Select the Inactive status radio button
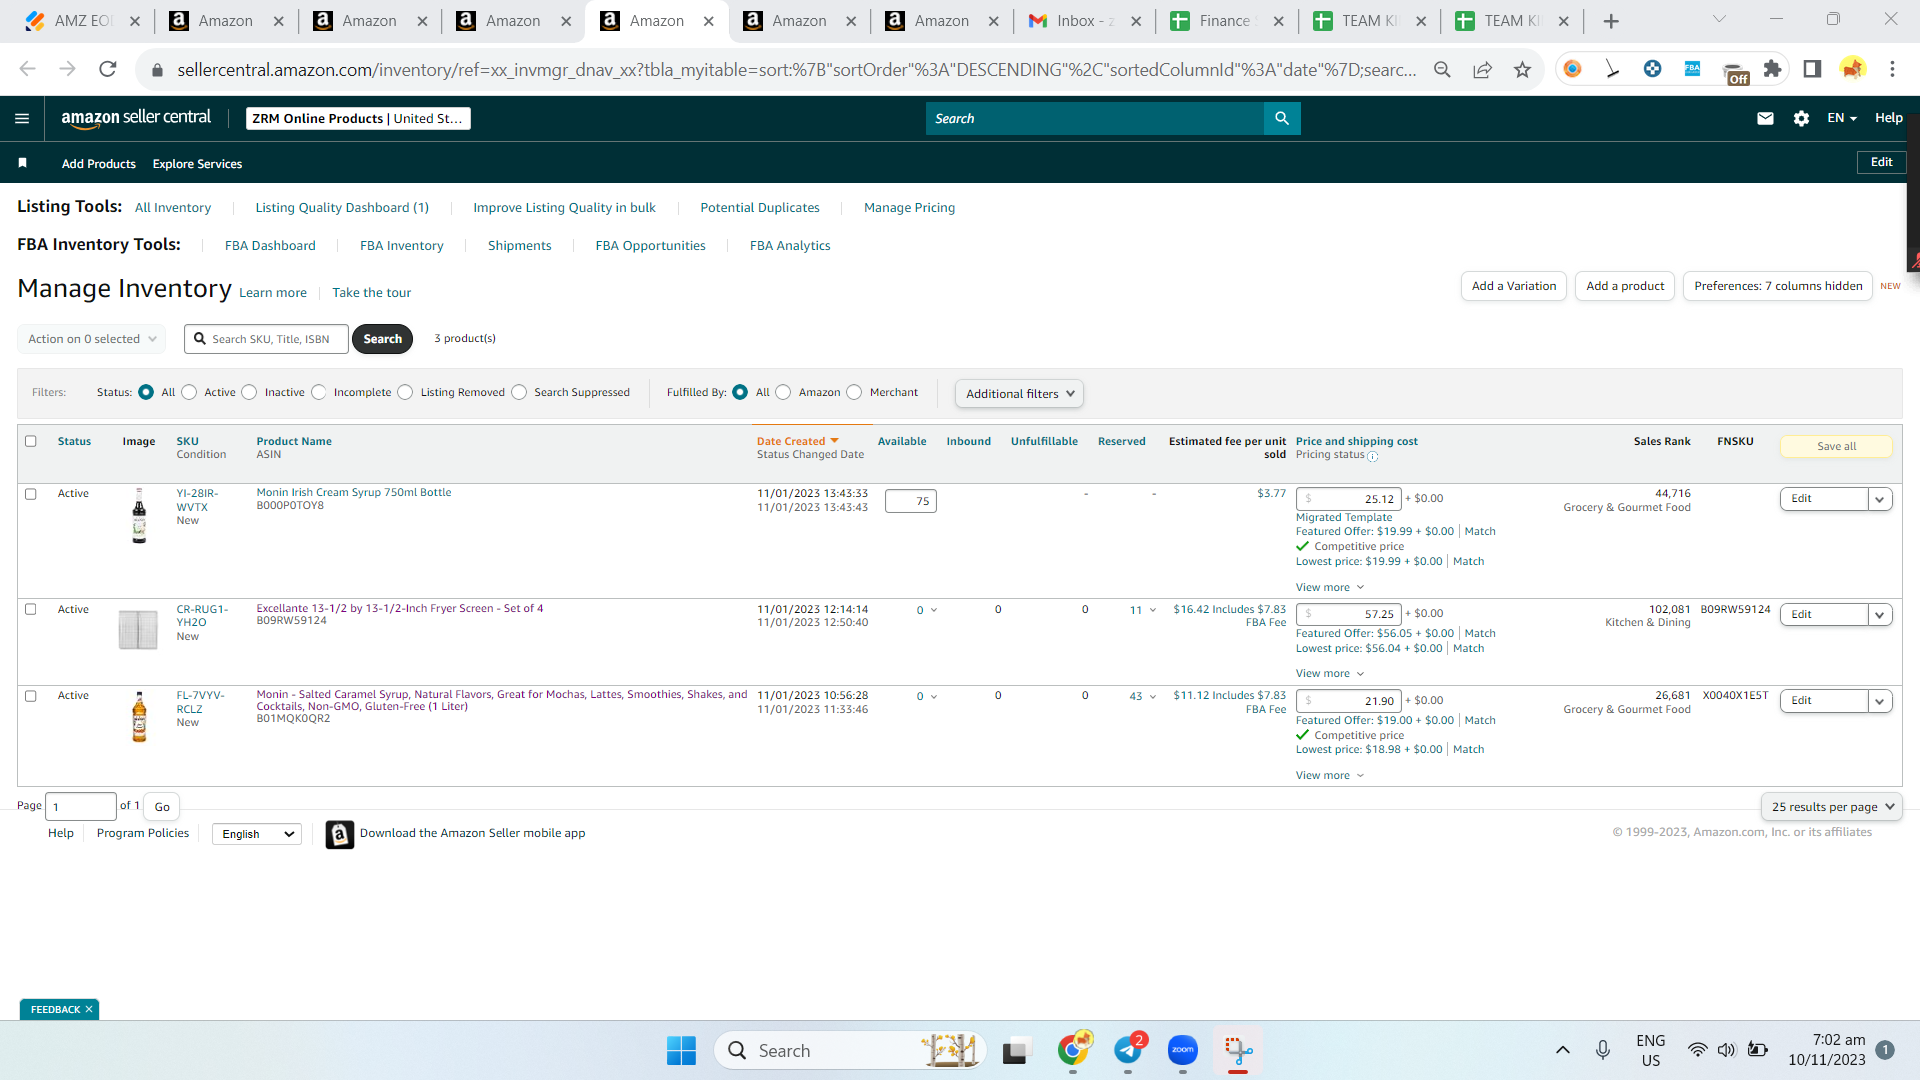This screenshot has width=1920, height=1080. 249,392
